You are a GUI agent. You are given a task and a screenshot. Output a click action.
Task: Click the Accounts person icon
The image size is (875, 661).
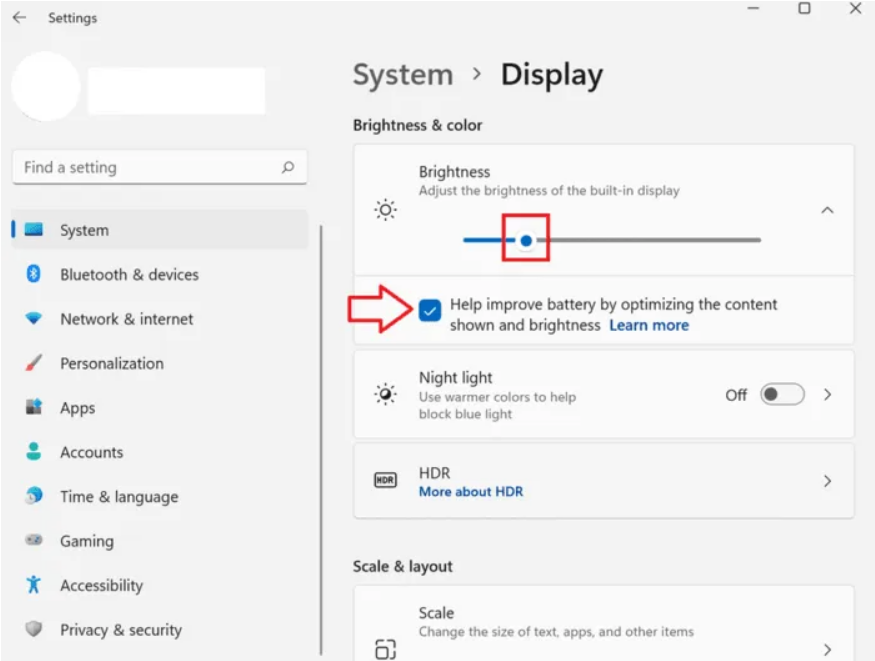coord(34,452)
